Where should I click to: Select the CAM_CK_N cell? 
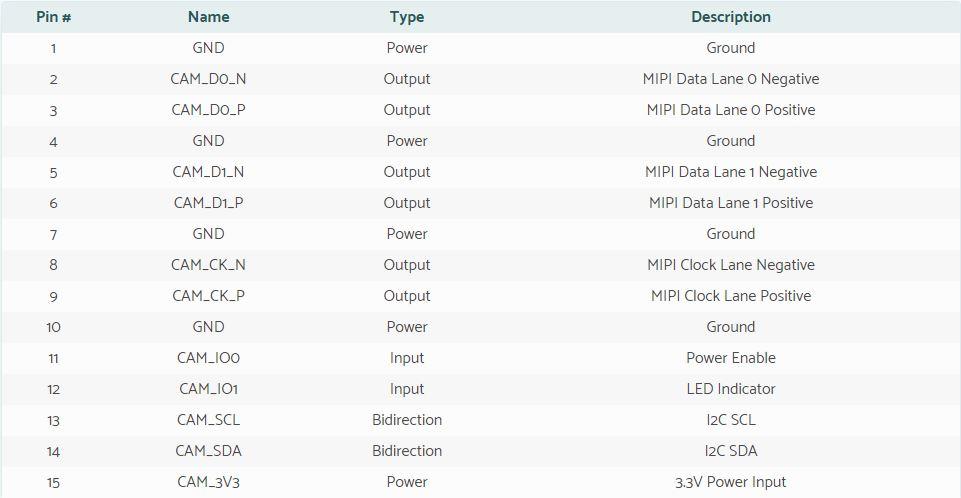(208, 265)
